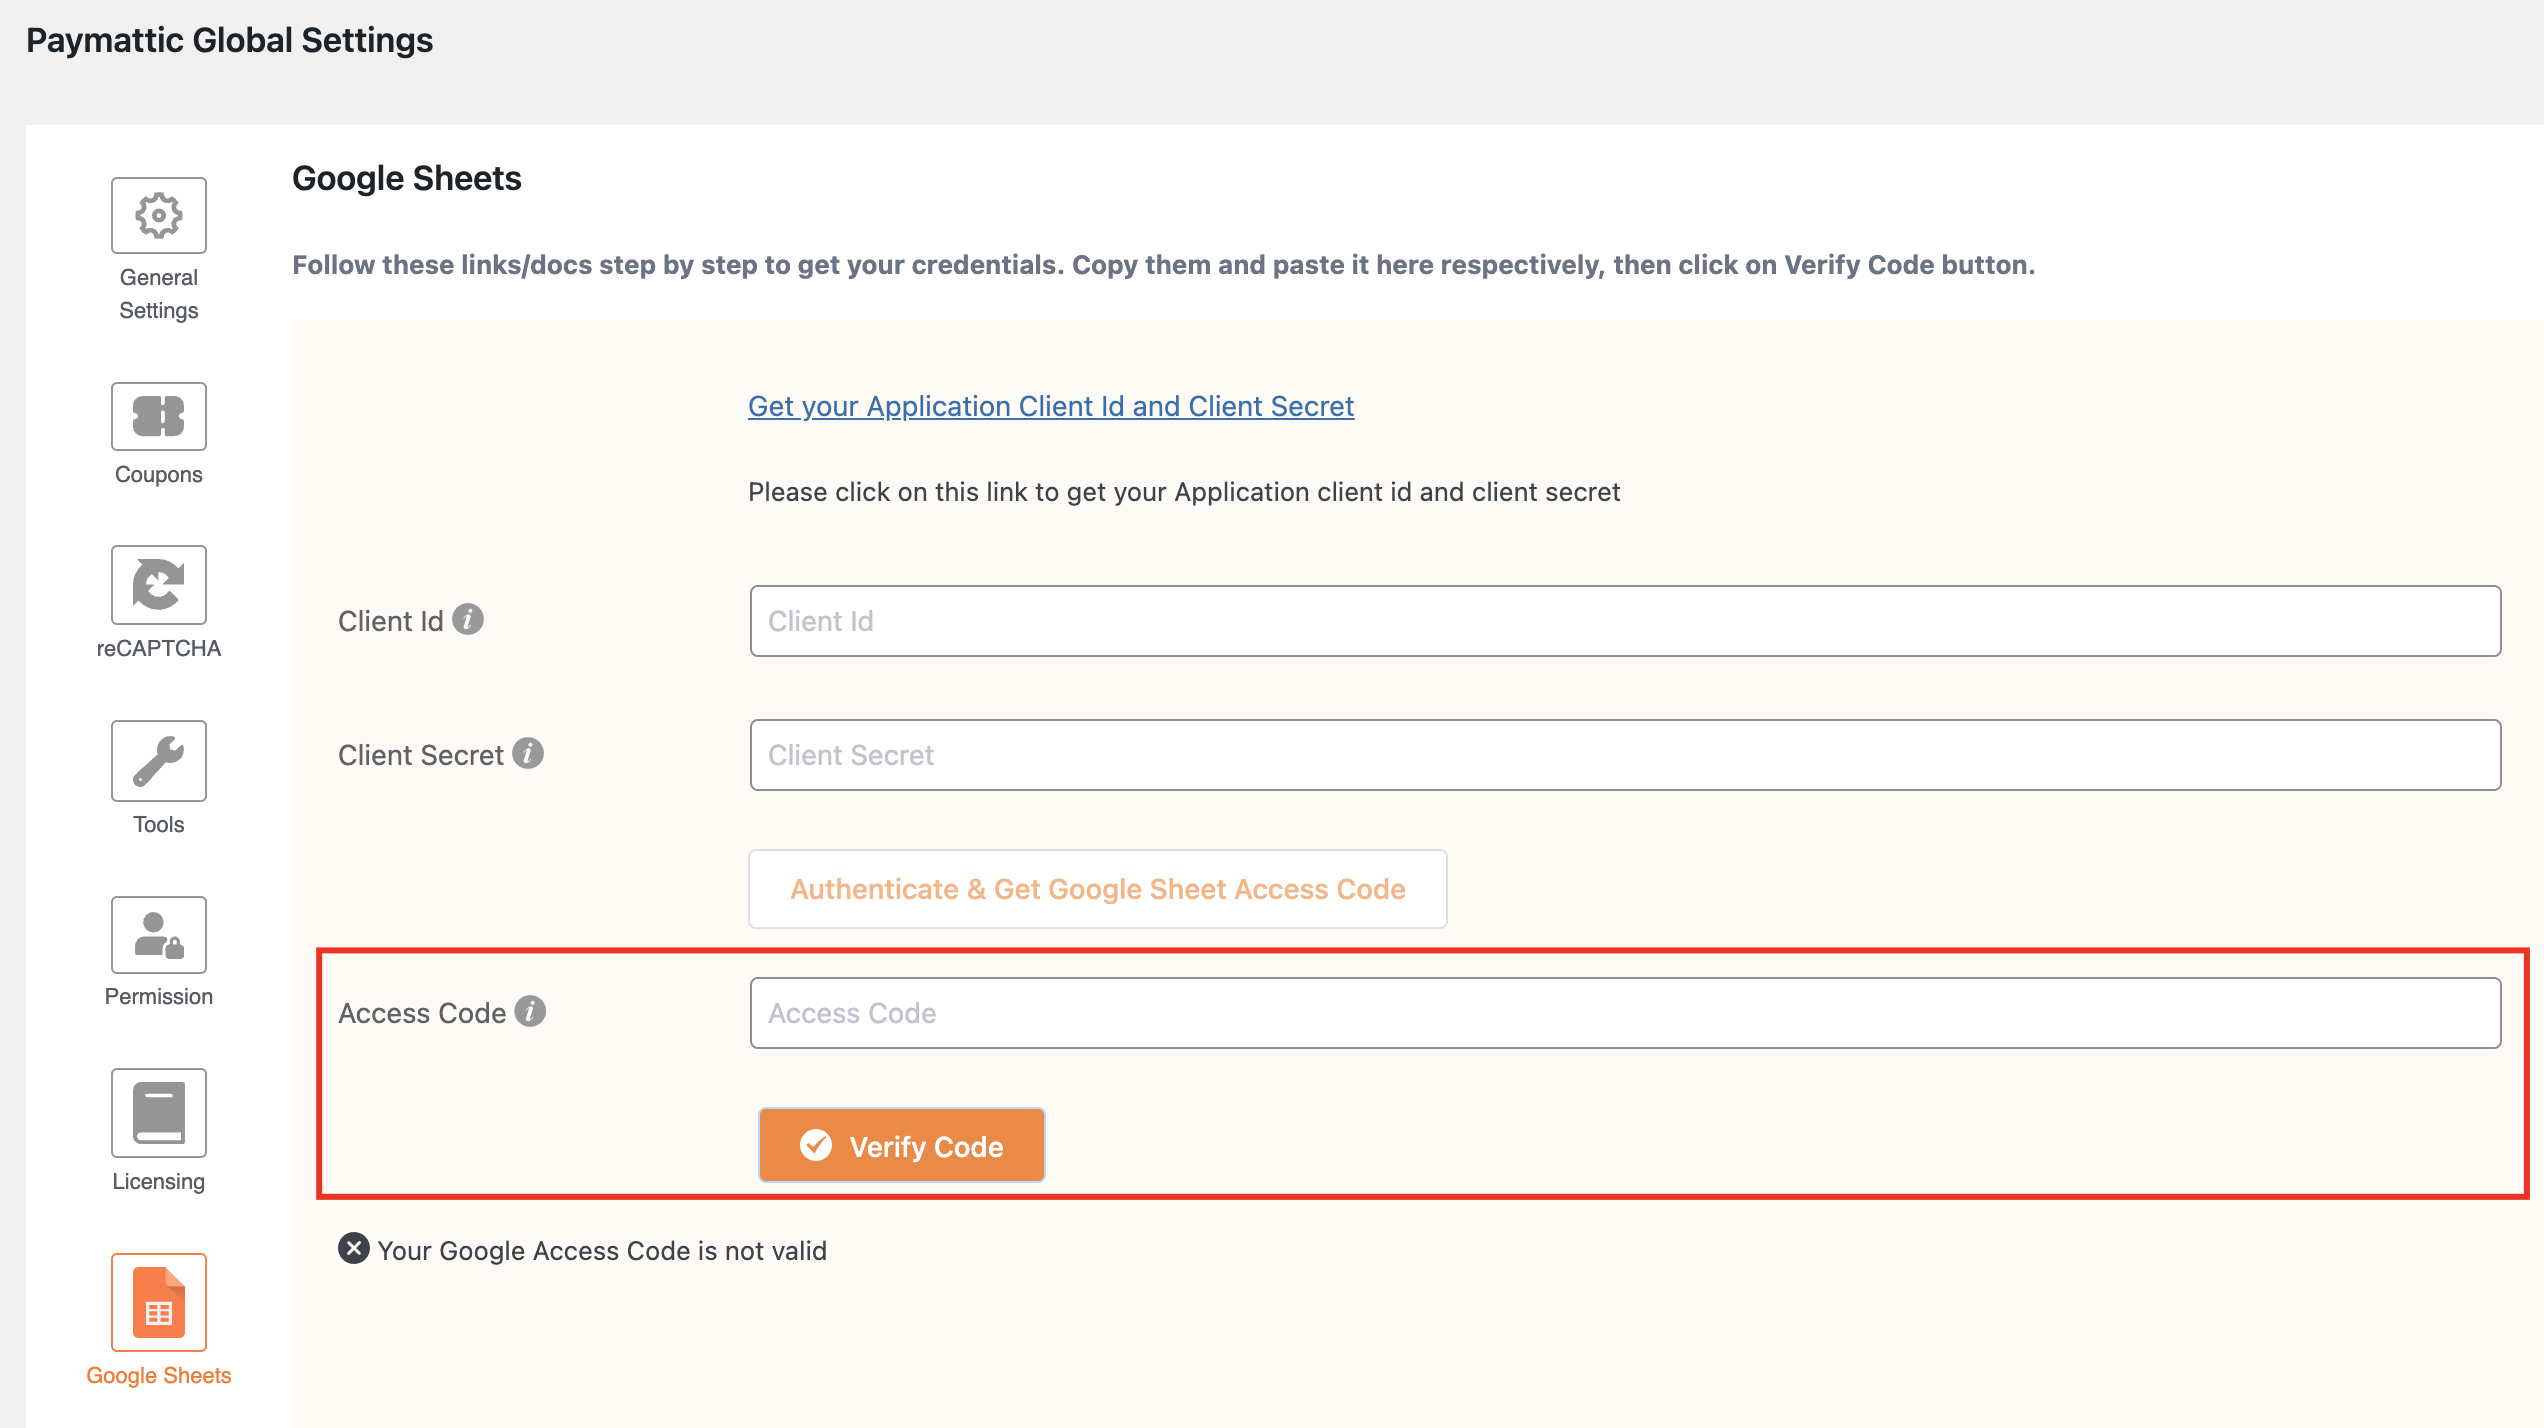Viewport: 2544px width, 1428px height.
Task: Click the 'Access Code' field label
Action: coord(422,1013)
